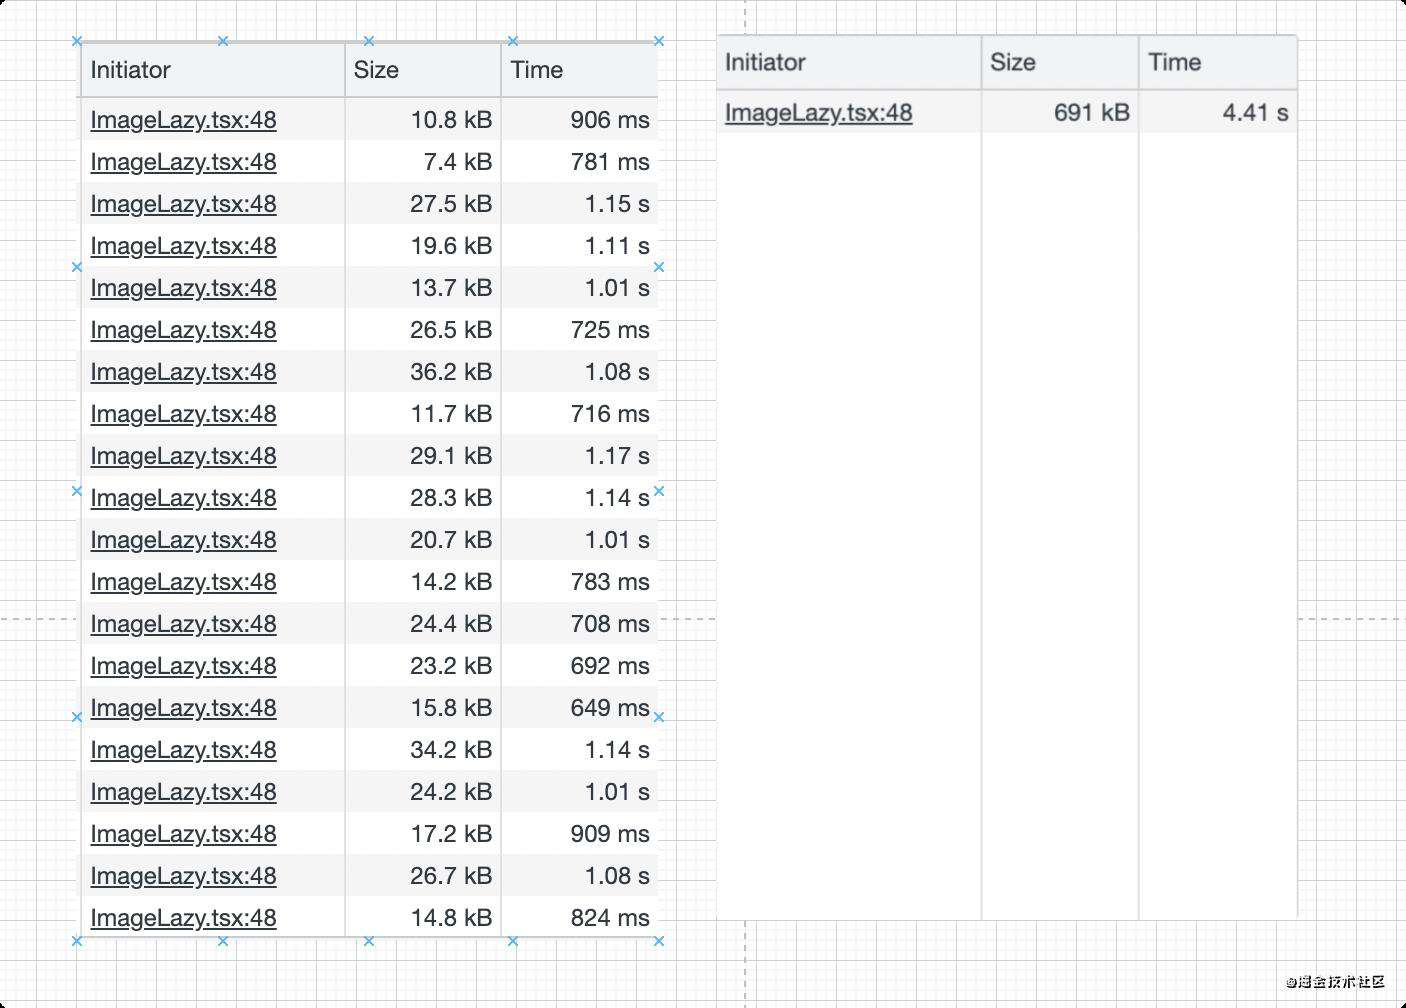
Task: Open ImageLazy.tsx:48 link in the 27.5 kB row
Action: tap(183, 204)
